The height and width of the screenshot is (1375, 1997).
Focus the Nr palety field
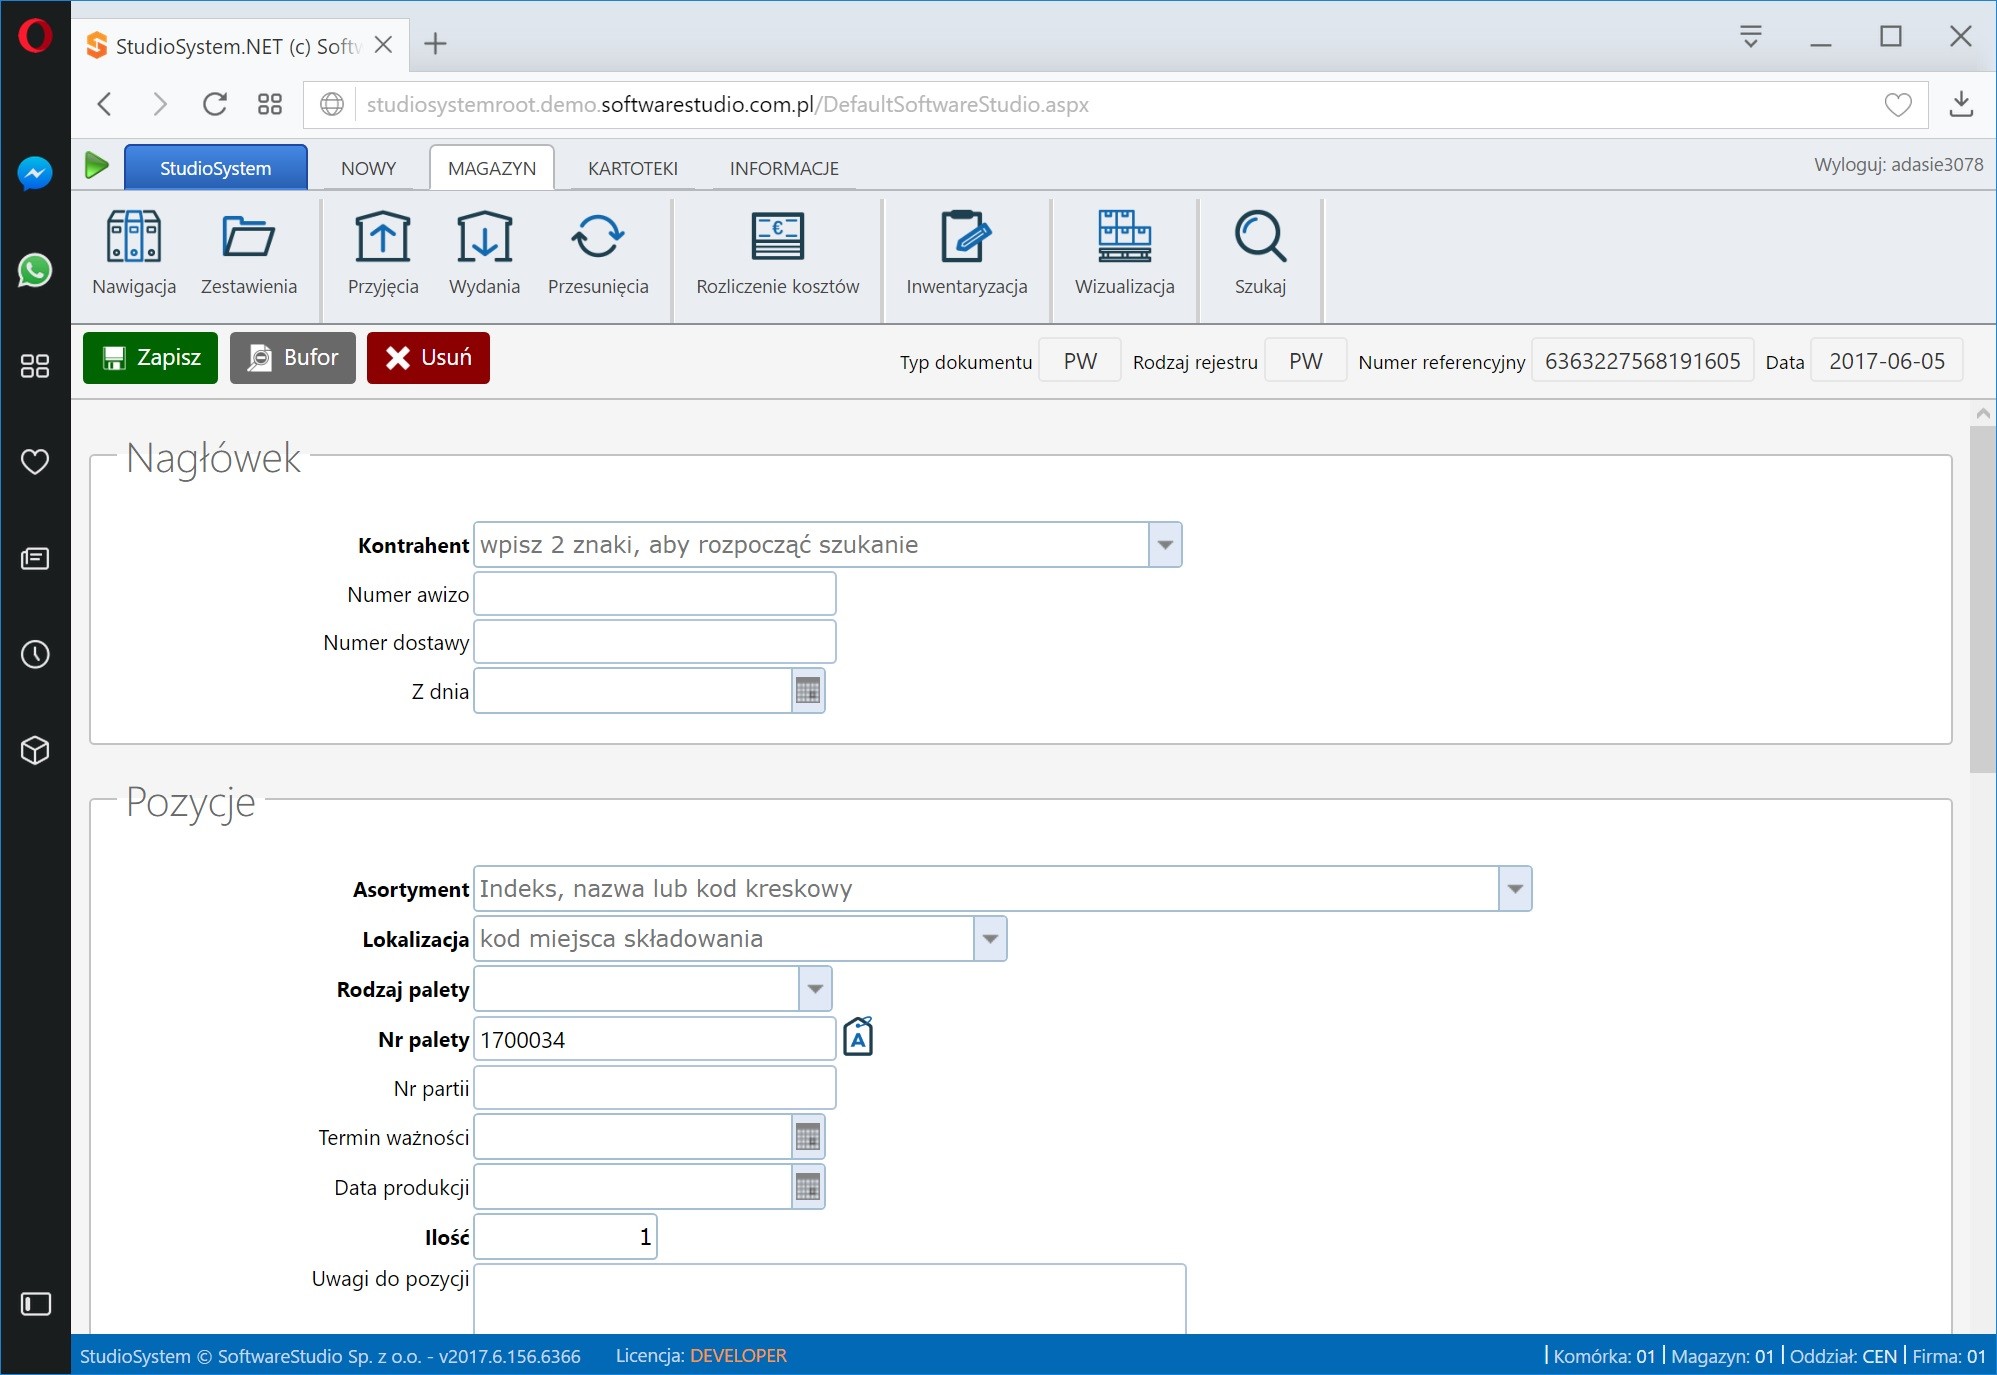click(654, 1039)
